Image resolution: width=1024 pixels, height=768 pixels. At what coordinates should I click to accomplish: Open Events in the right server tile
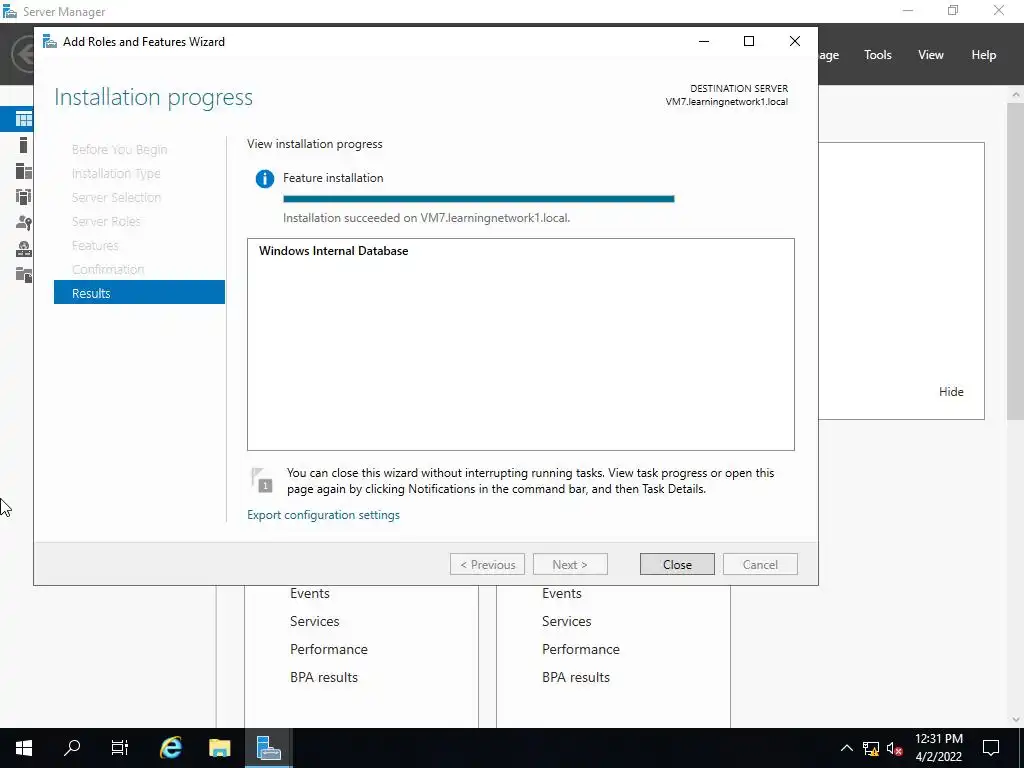(x=562, y=593)
